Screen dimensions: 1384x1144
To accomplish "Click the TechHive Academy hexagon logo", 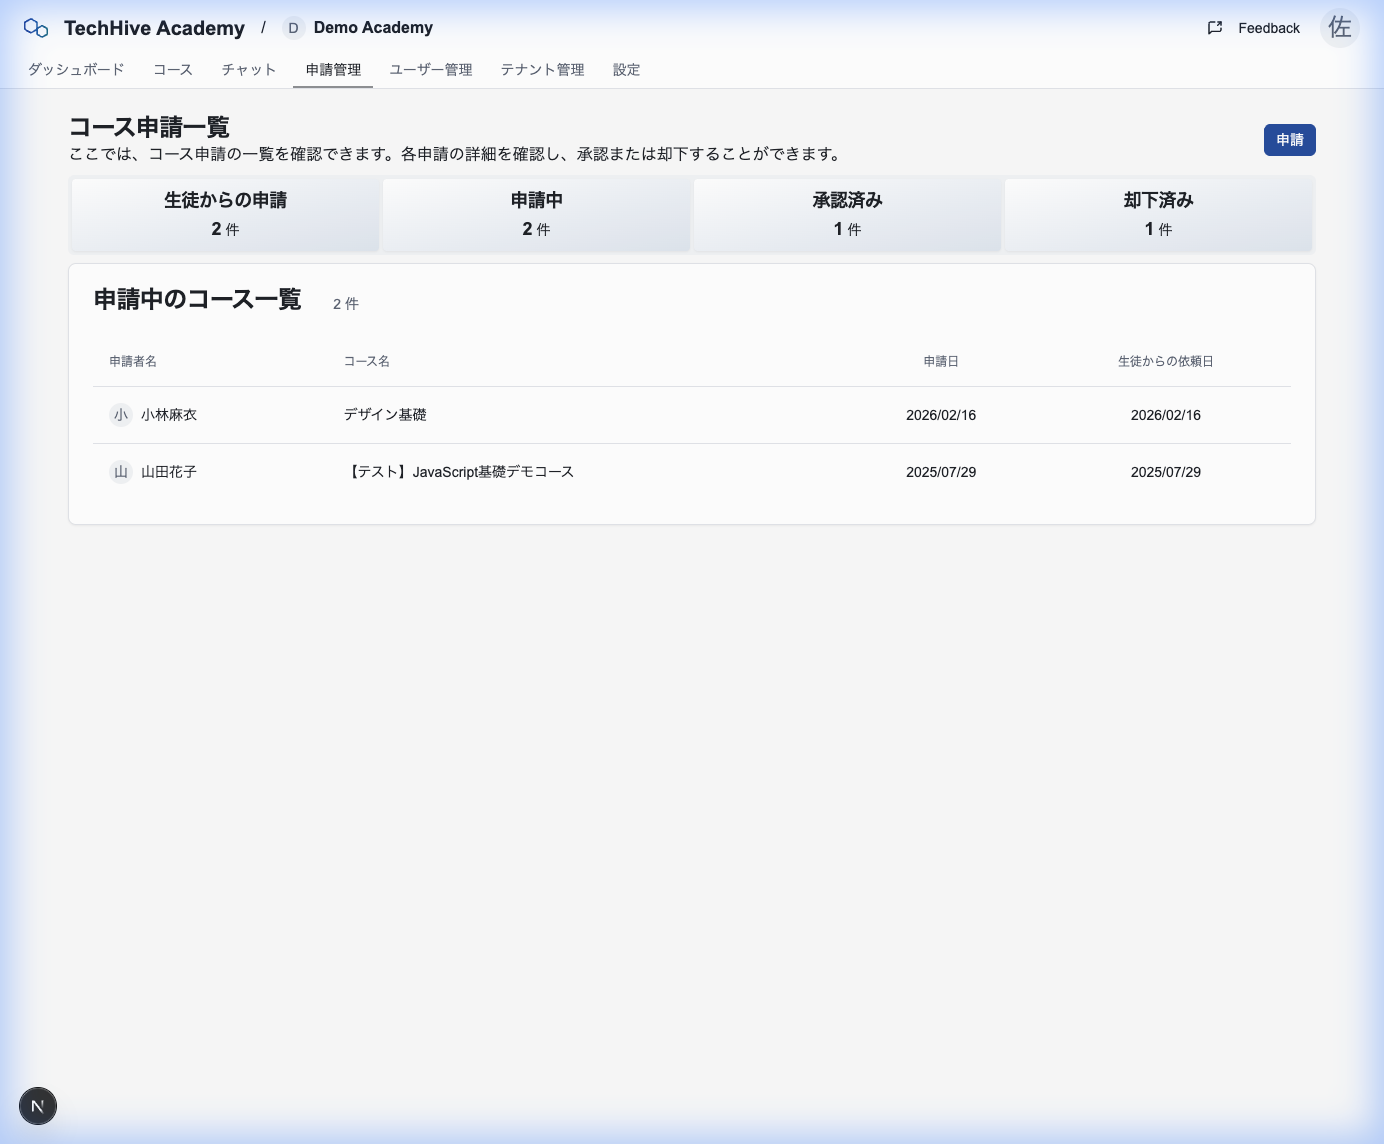I will coord(36,28).
